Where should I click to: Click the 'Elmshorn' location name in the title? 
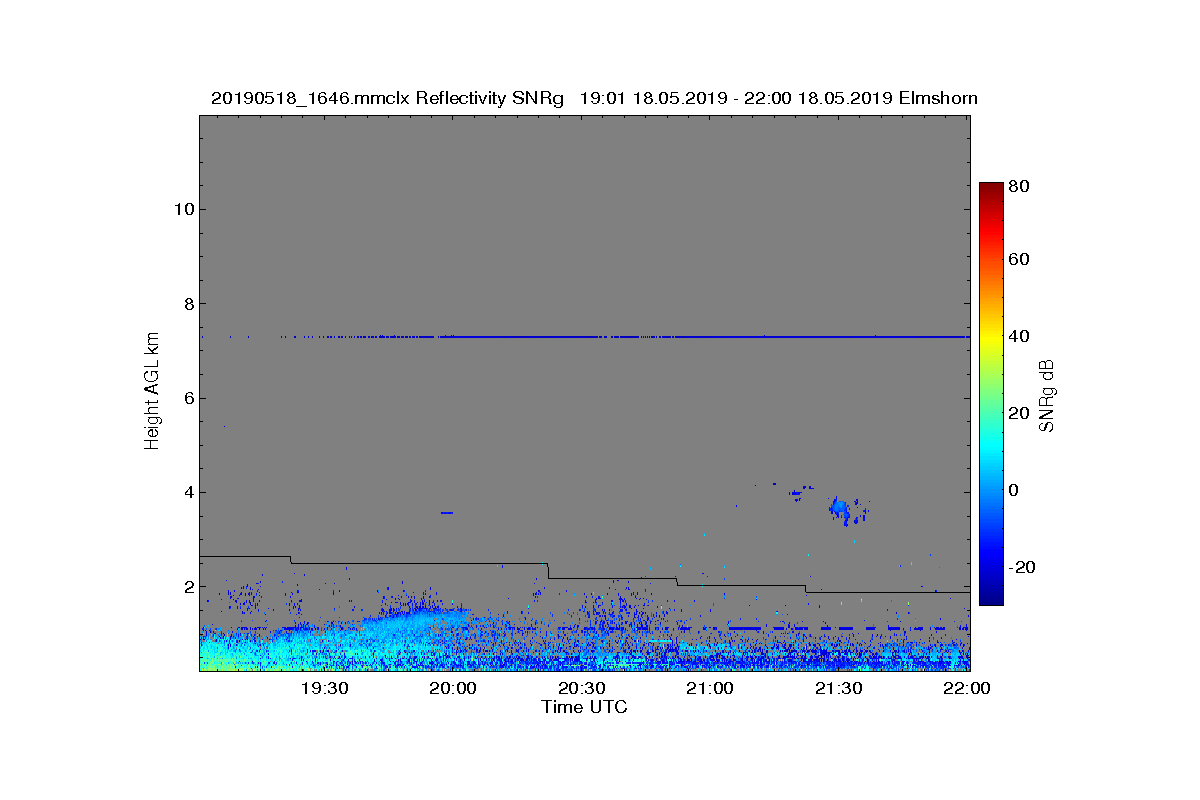pyautogui.click(x=938, y=99)
